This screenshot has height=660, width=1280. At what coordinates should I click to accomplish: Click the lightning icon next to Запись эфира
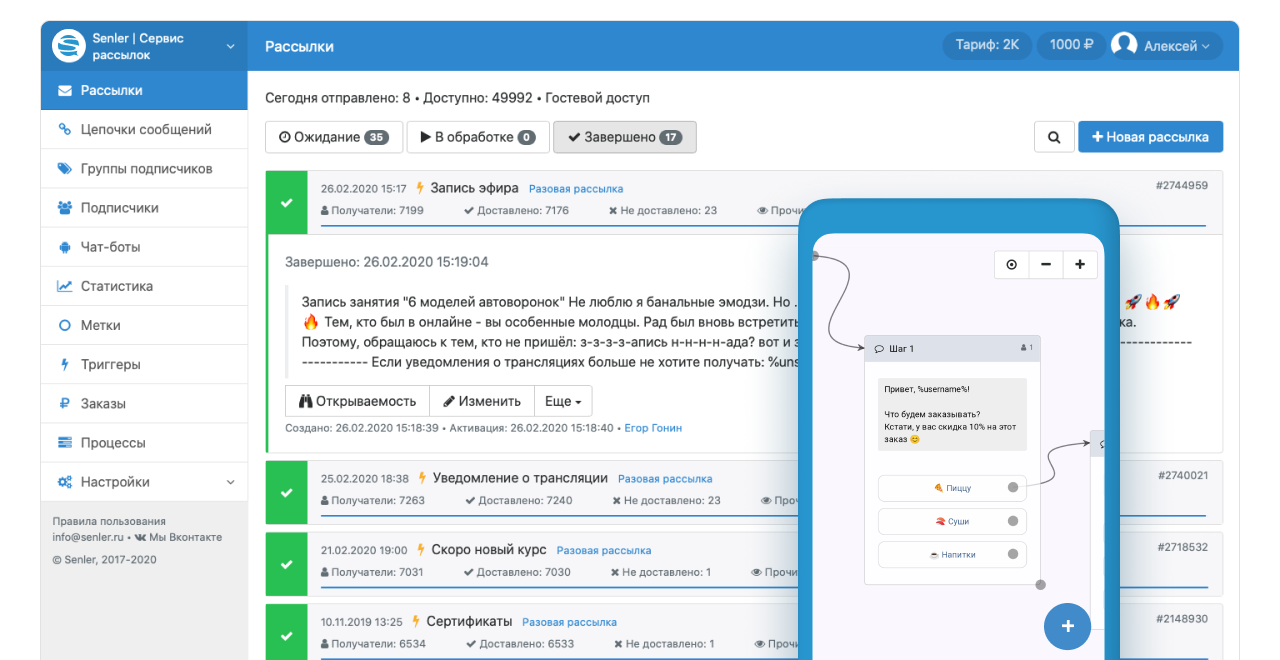pyautogui.click(x=420, y=188)
